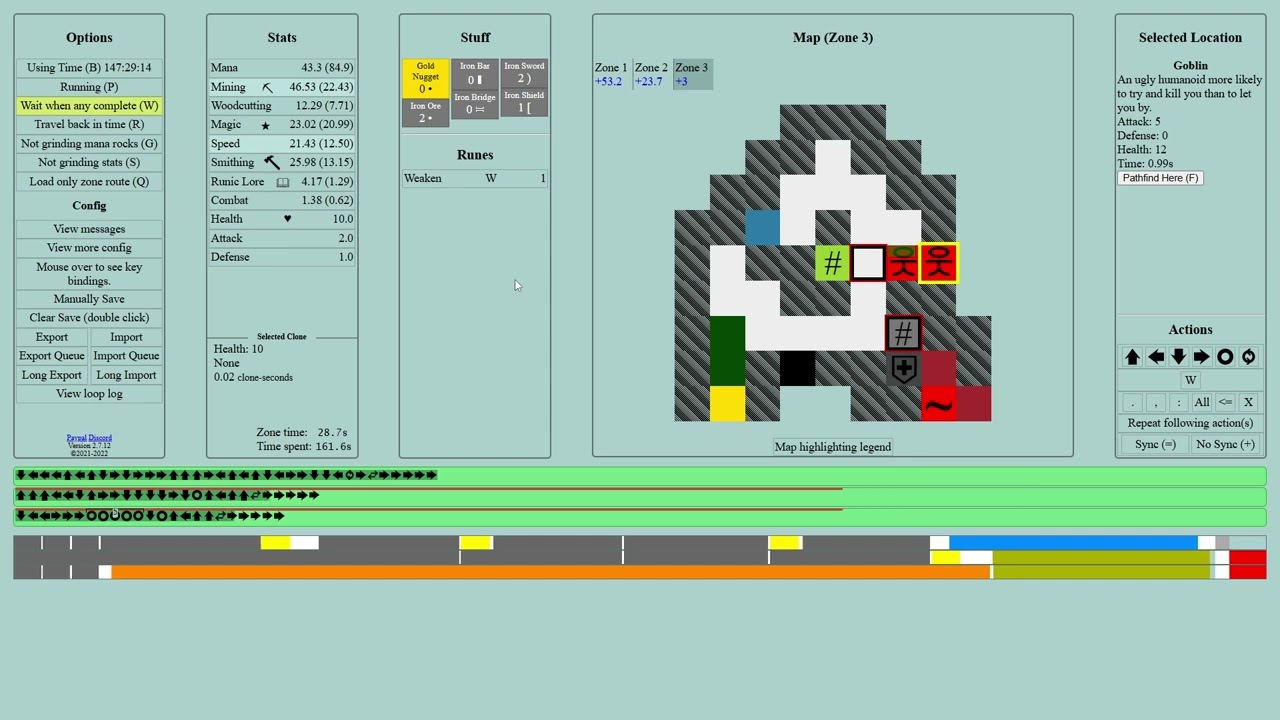
Task: Open the Discord link under Options
Action: point(100,438)
